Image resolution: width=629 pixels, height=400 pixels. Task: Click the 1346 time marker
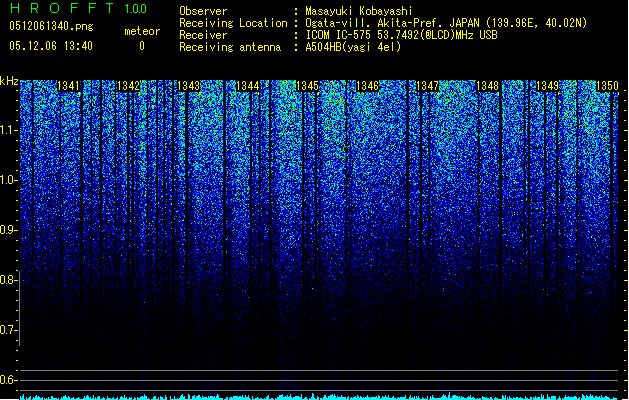pos(367,86)
